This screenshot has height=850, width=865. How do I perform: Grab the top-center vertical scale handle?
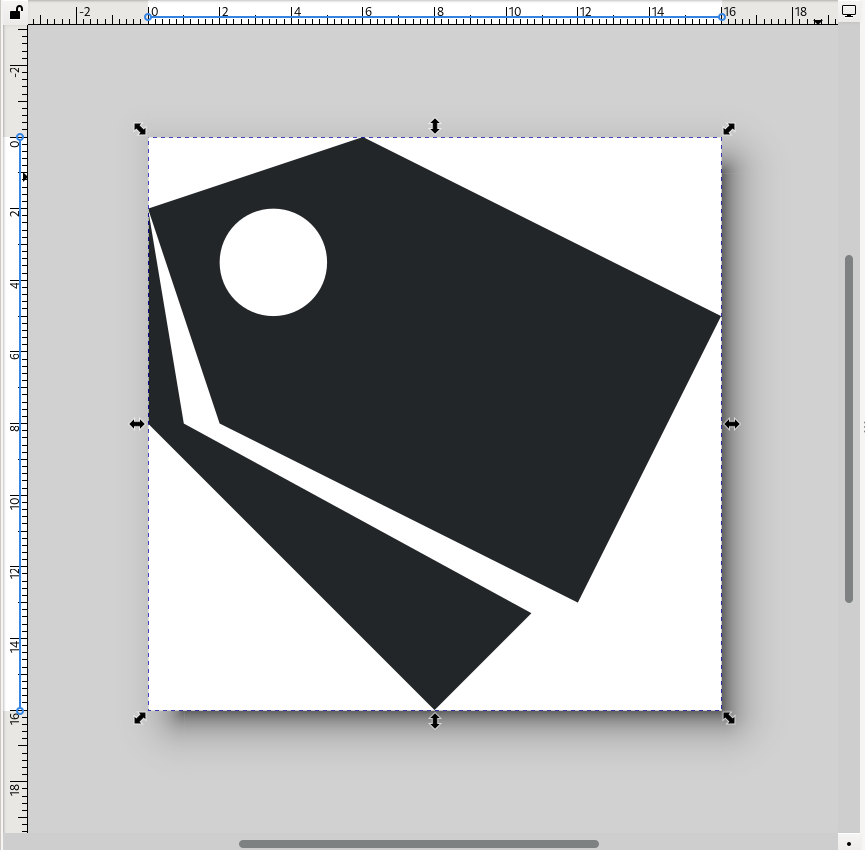435,126
